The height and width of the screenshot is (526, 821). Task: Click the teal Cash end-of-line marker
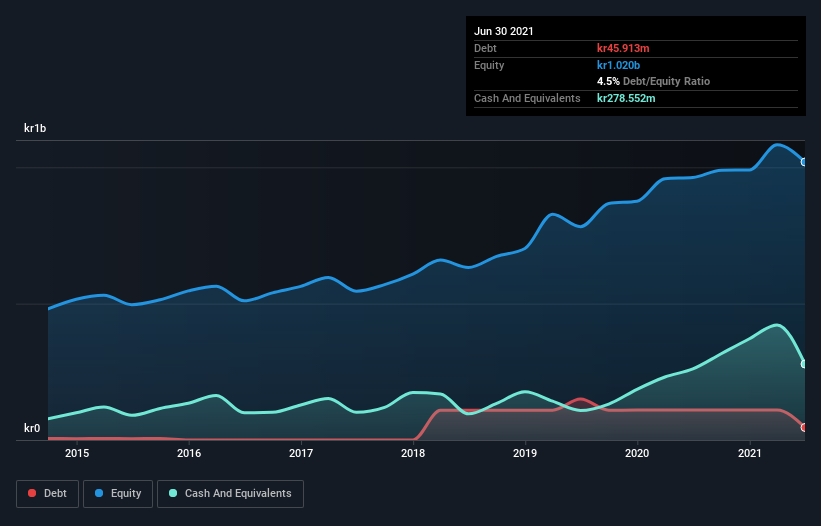click(804, 364)
